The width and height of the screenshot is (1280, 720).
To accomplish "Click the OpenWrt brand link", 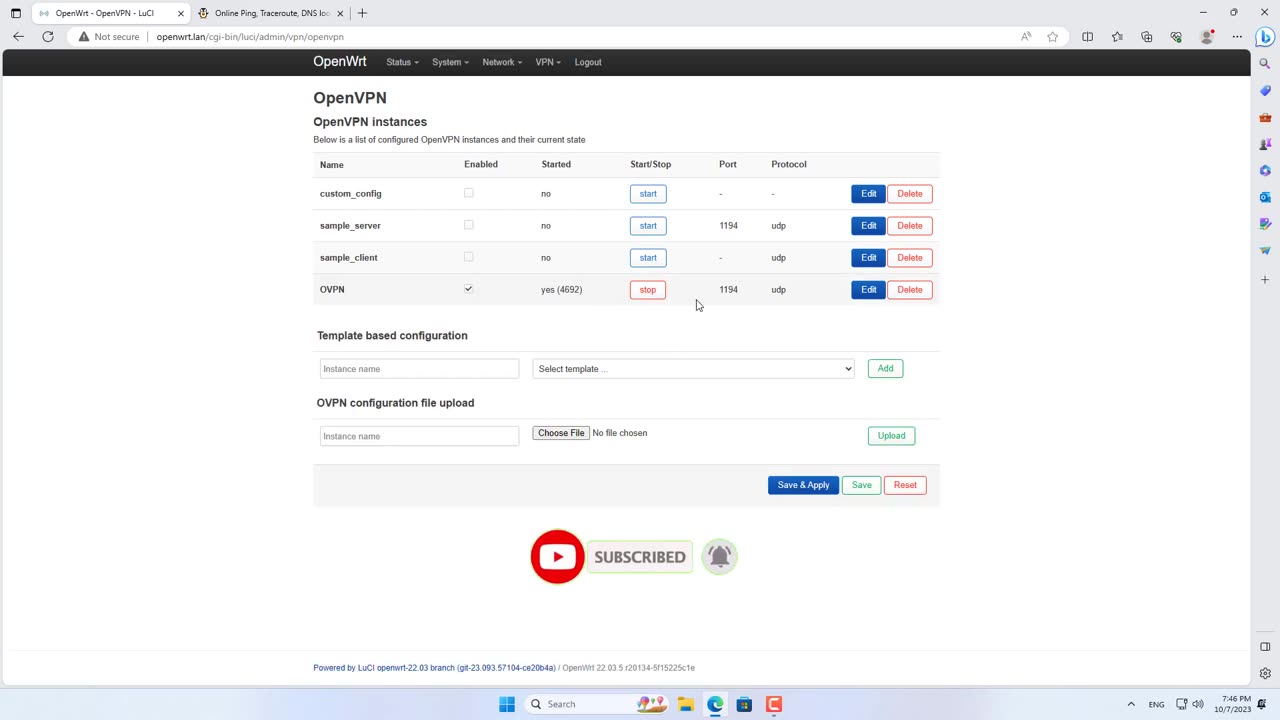I will coord(340,62).
